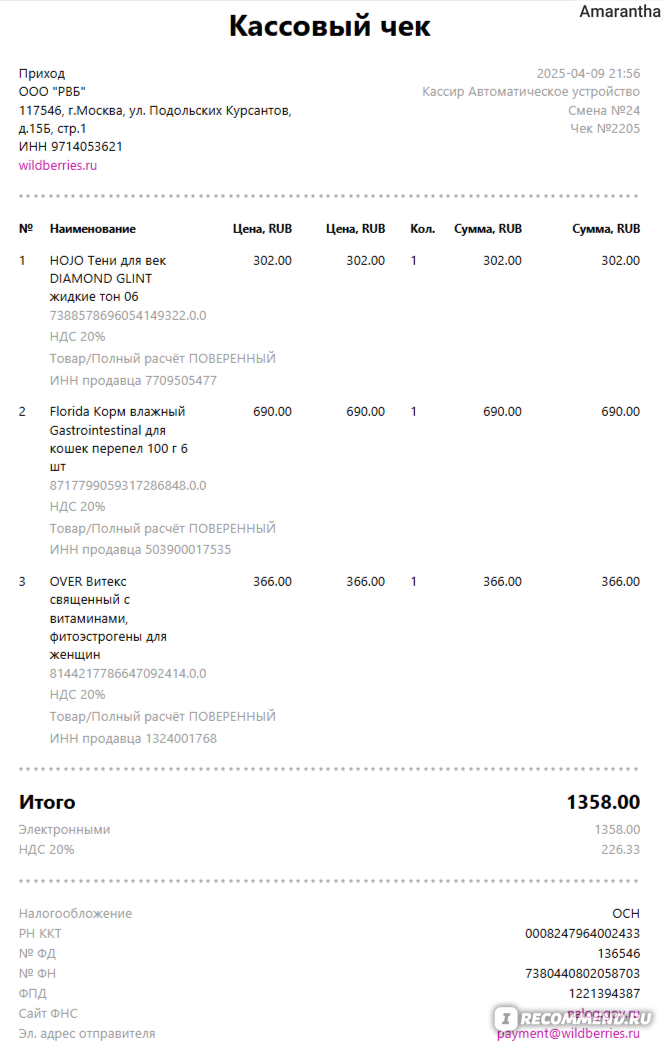Image resolution: width=665 pixels, height=1044 pixels.
Task: Click the Amarantha username label
Action: [620, 11]
